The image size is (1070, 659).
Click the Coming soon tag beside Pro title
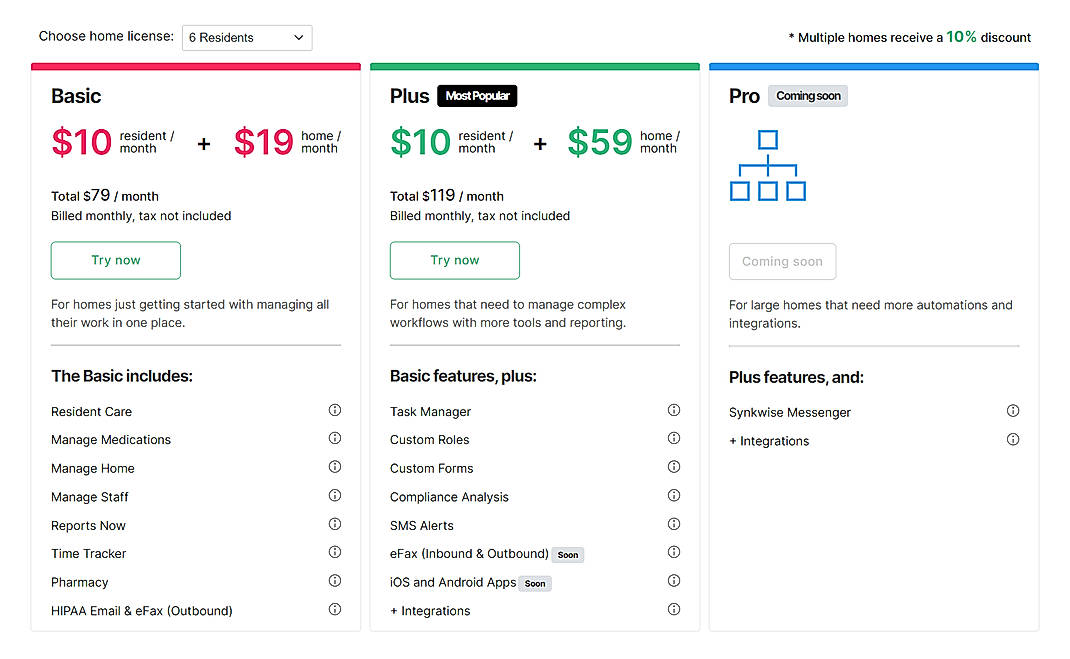pos(807,96)
